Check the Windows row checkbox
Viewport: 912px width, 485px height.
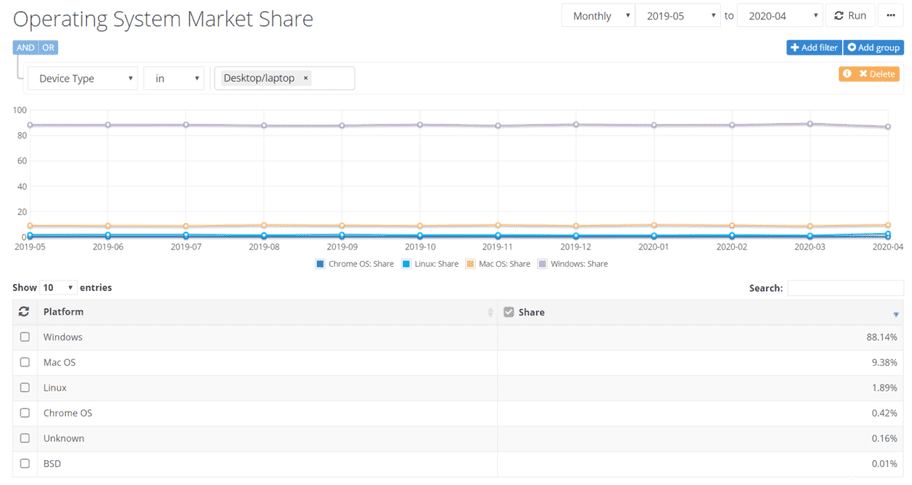click(25, 337)
